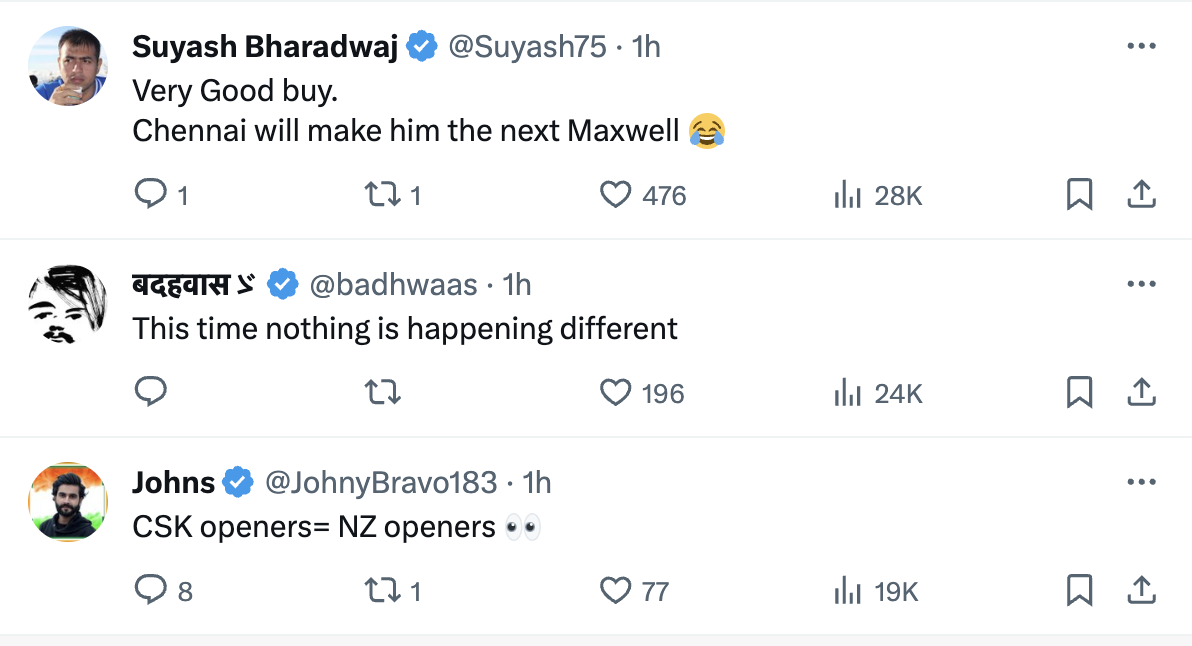The width and height of the screenshot is (1192, 646).
Task: View analytics for the 19K views tweet
Action: click(x=848, y=590)
